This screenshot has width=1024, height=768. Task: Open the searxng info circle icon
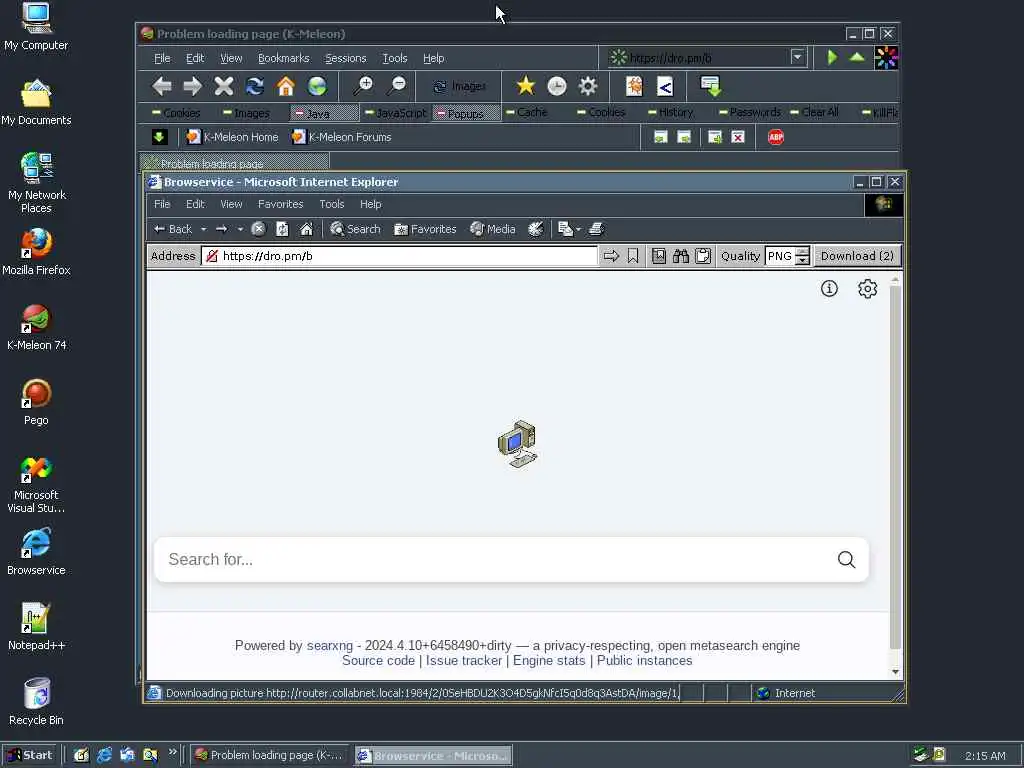pyautogui.click(x=829, y=289)
